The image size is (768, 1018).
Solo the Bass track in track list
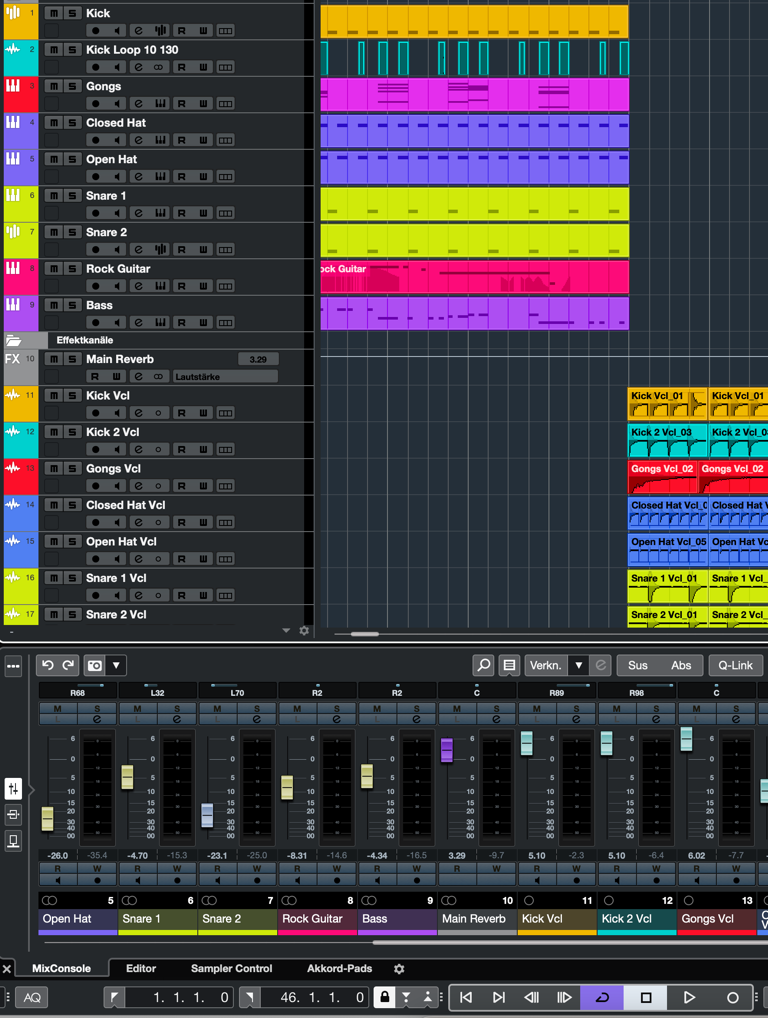click(x=72, y=305)
